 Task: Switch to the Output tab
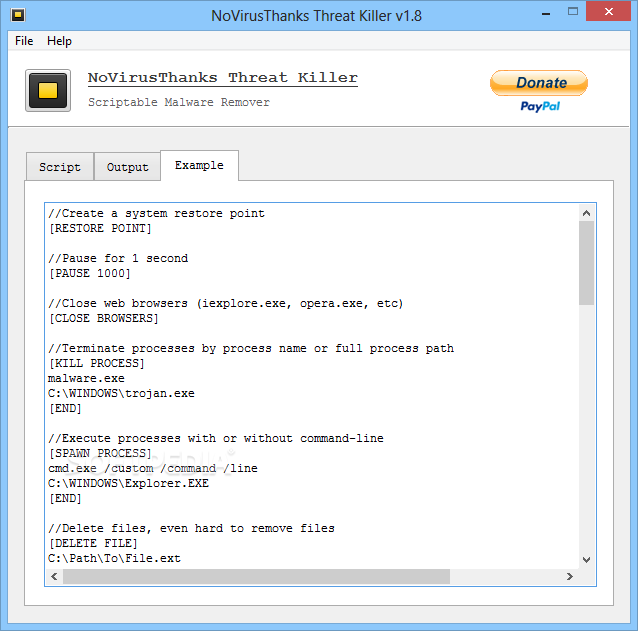pos(127,167)
